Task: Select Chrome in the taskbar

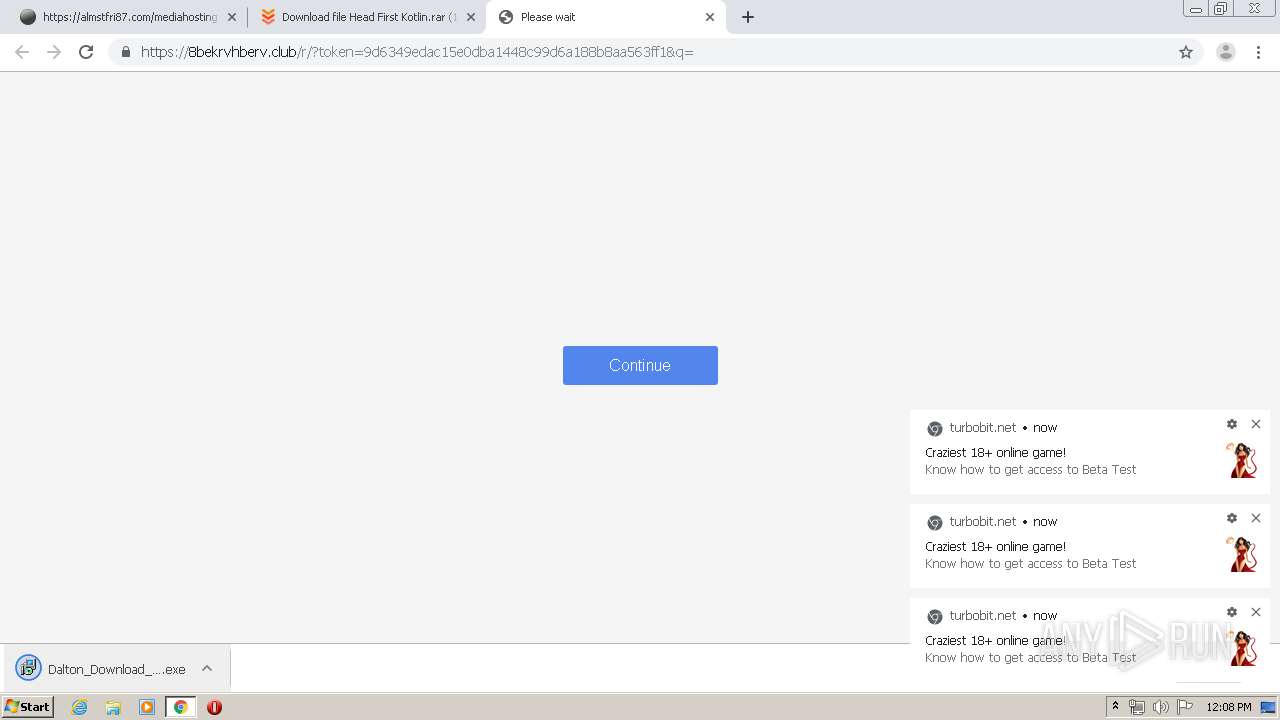Action: [180, 707]
